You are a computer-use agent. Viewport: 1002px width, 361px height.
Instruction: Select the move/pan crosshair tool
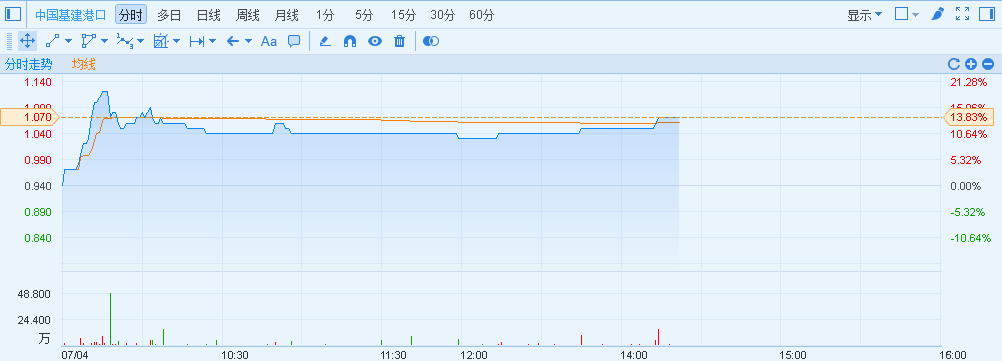click(27, 41)
